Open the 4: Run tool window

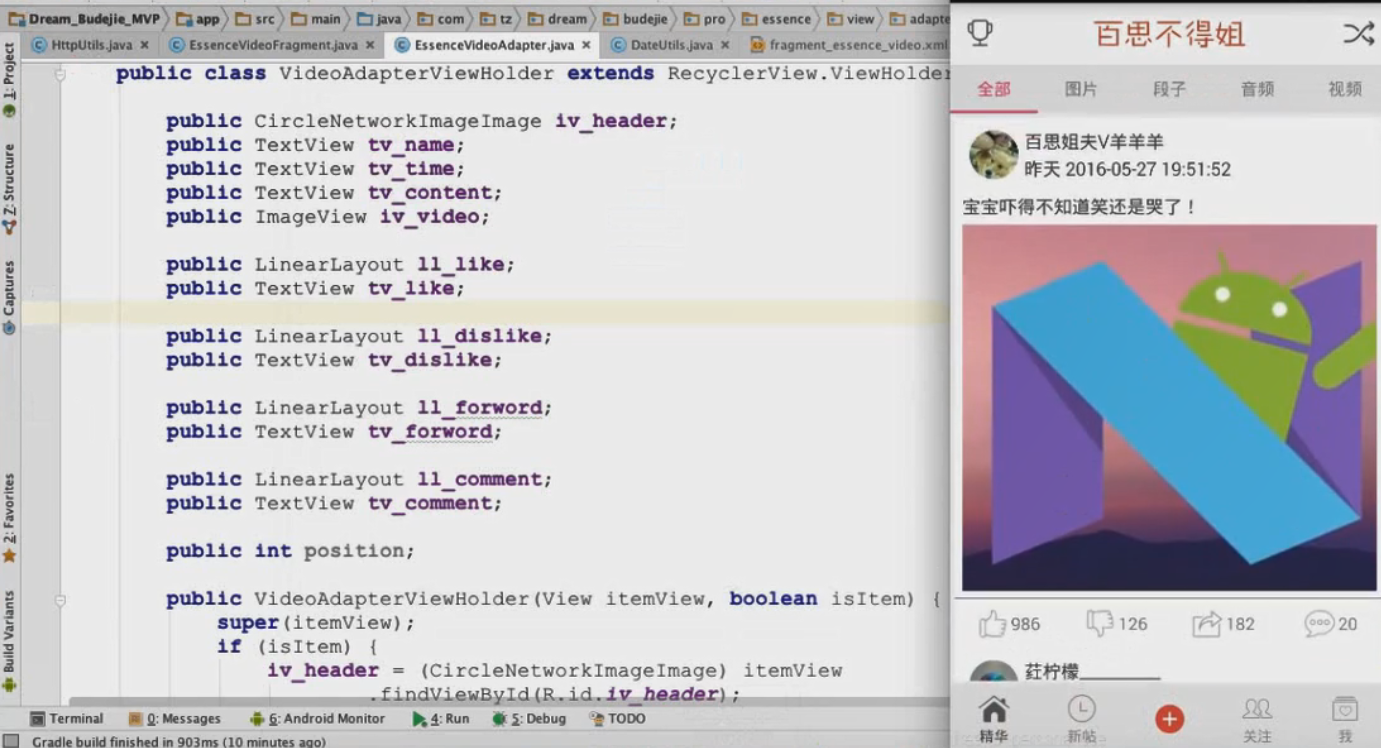(x=441, y=718)
